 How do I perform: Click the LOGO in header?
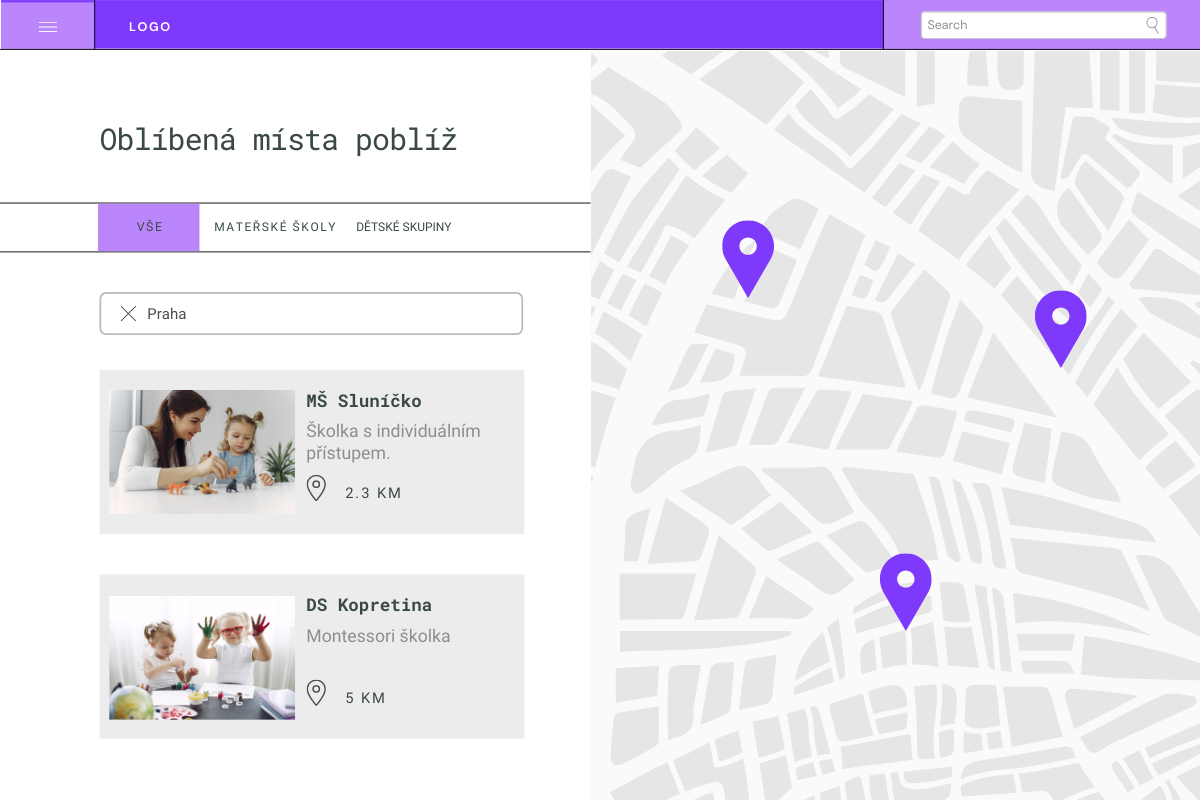(150, 27)
